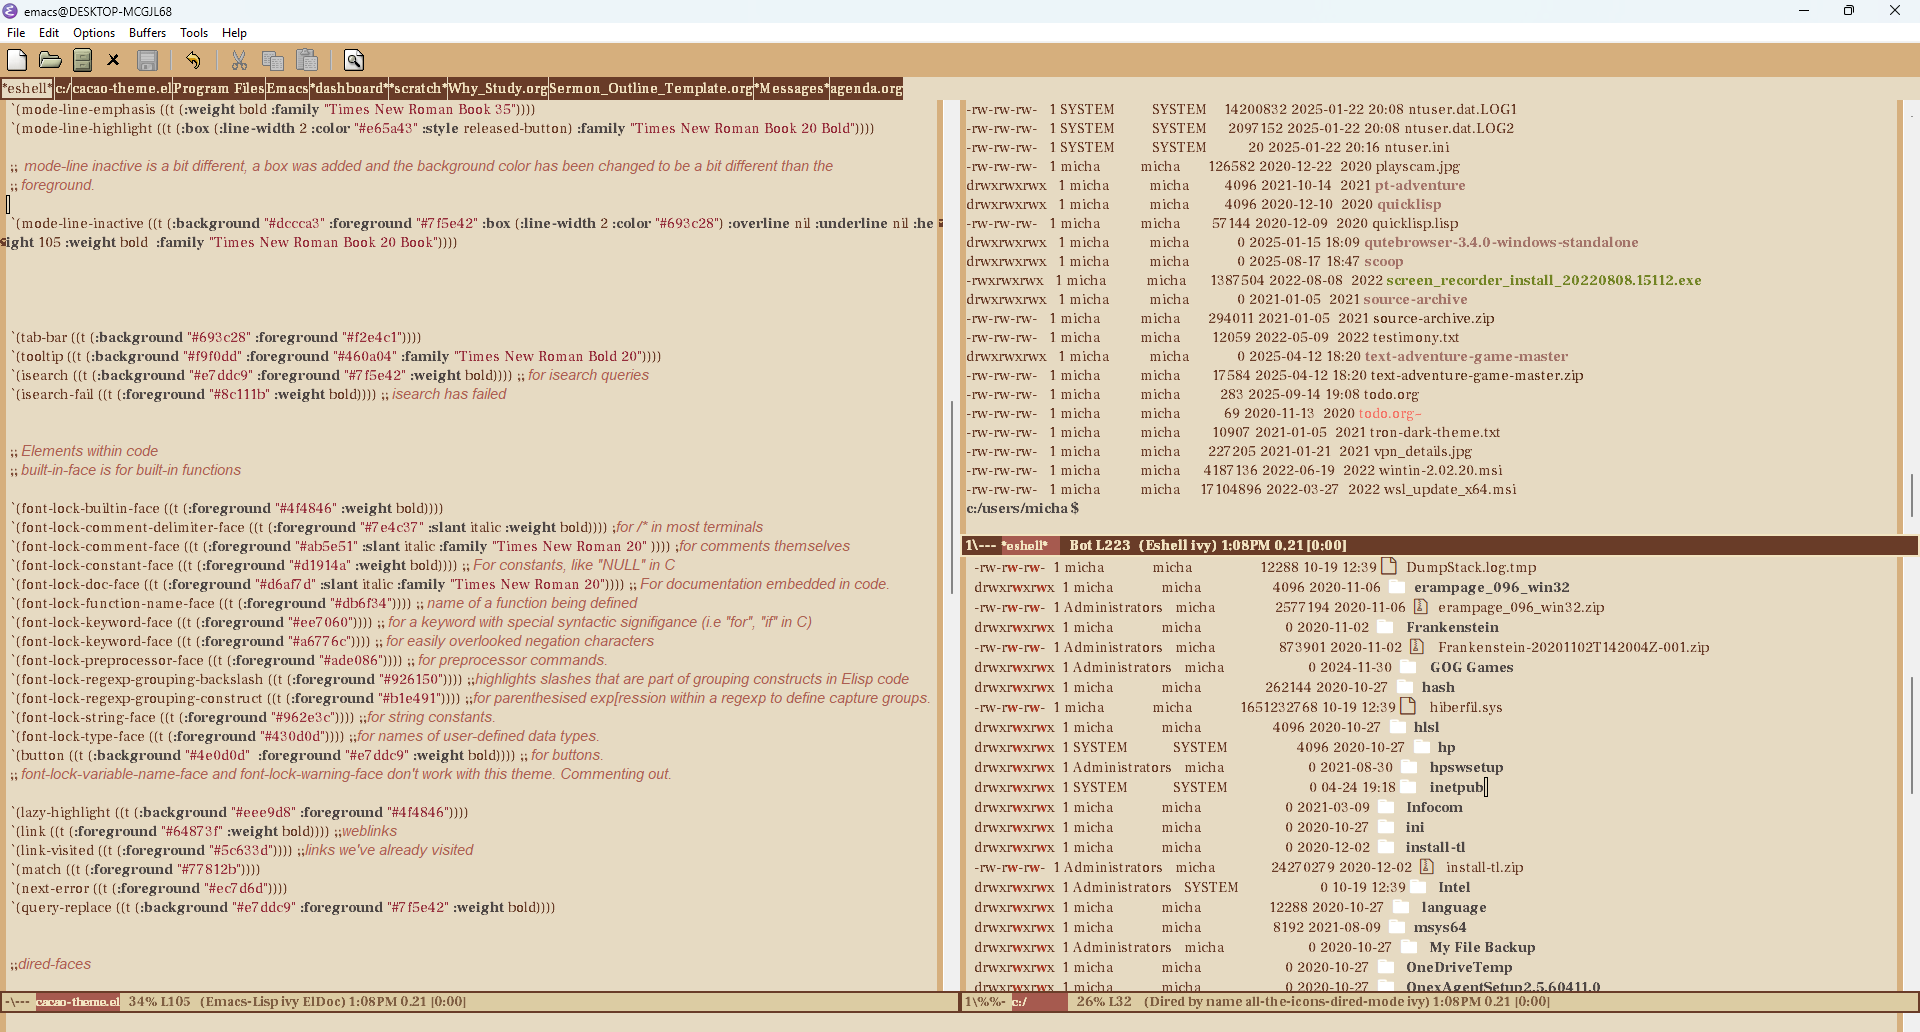Cut text with the scissors toolbar icon

point(239,60)
